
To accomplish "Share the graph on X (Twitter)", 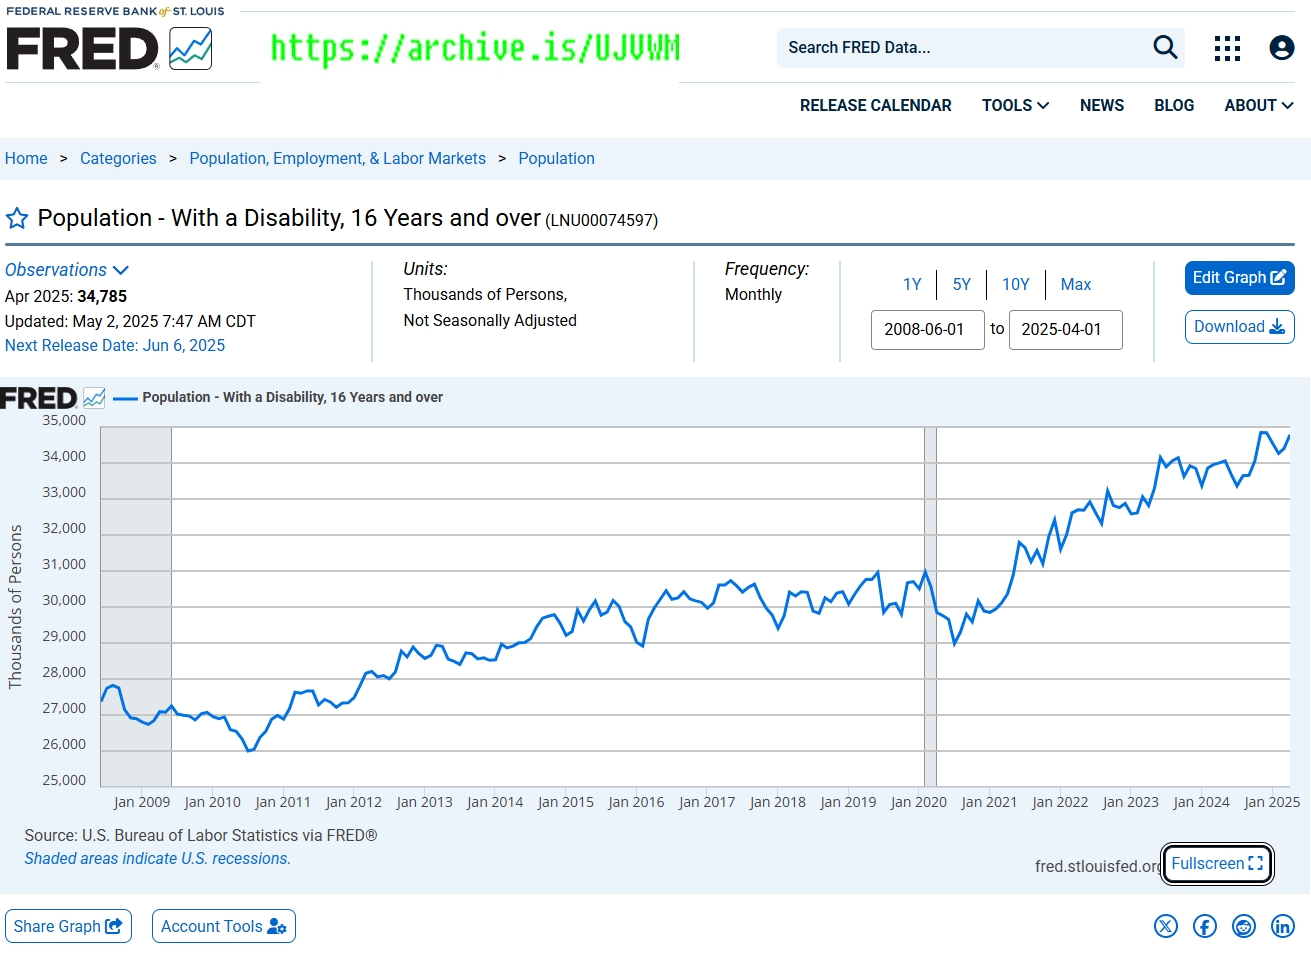I will (1166, 926).
